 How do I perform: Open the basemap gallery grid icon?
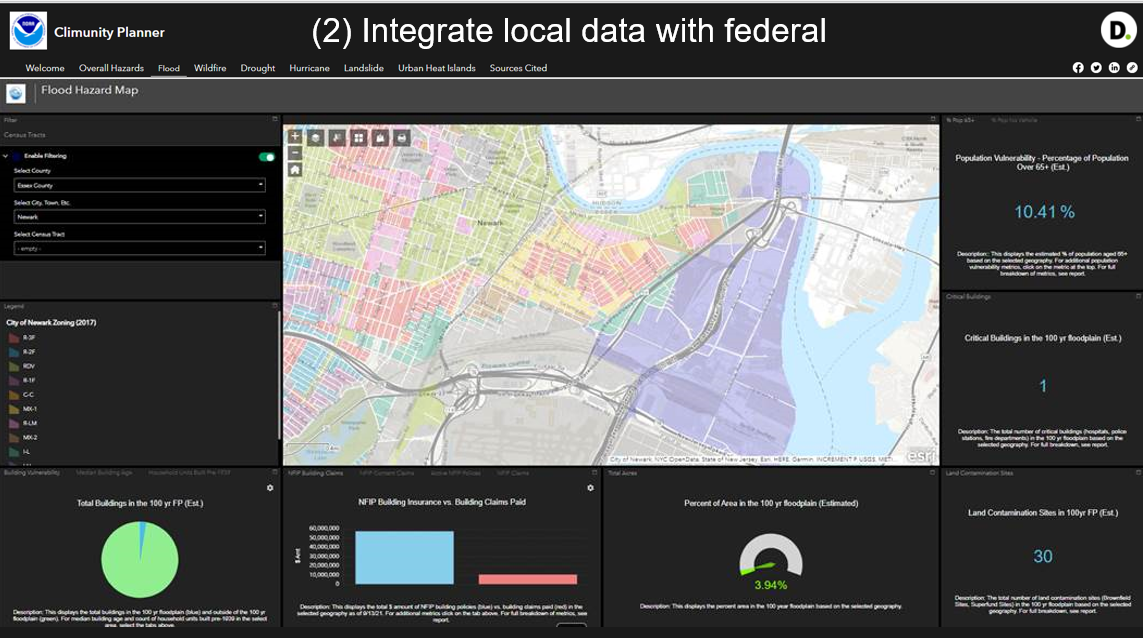point(359,137)
